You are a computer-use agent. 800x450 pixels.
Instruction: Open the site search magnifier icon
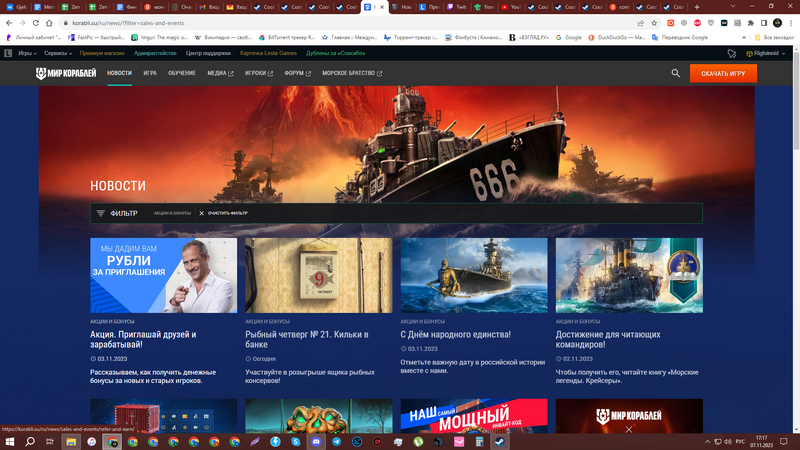[676, 73]
